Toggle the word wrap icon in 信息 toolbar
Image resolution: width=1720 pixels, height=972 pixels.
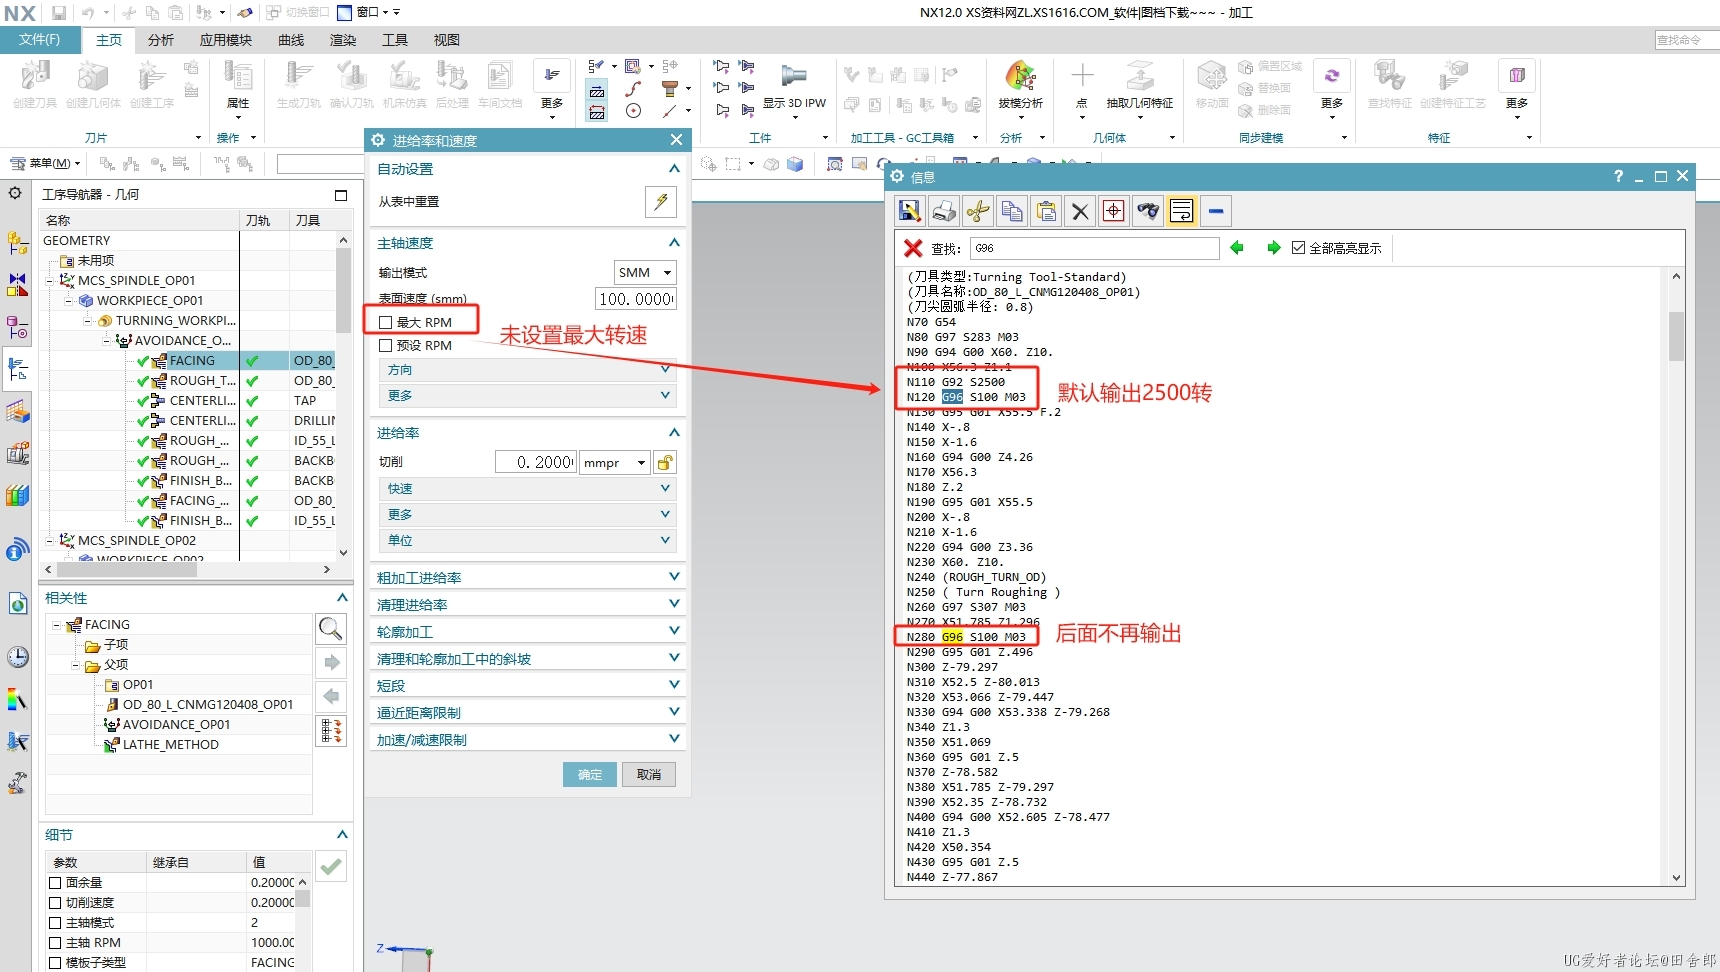pyautogui.click(x=1182, y=211)
